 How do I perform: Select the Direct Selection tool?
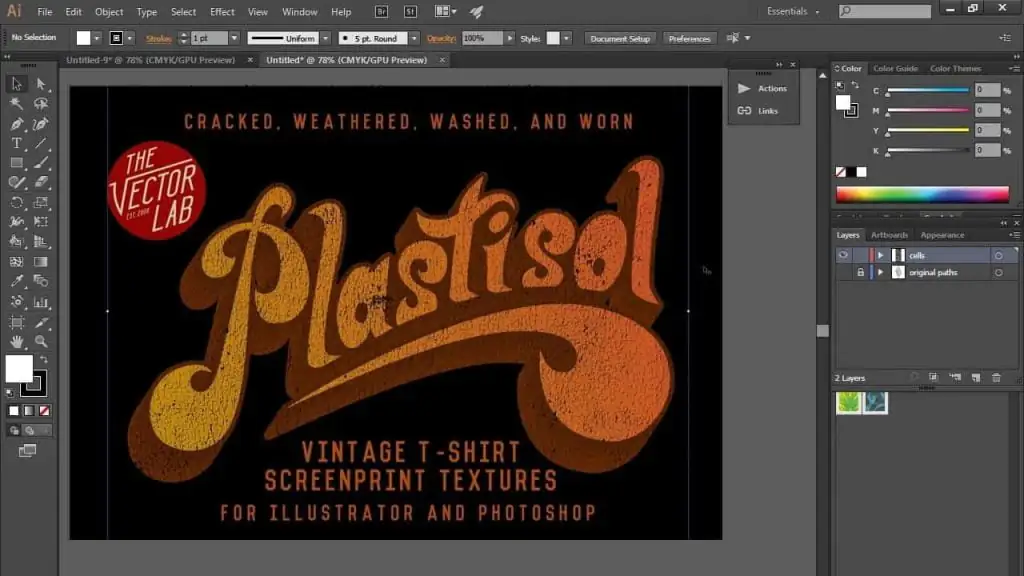41,84
